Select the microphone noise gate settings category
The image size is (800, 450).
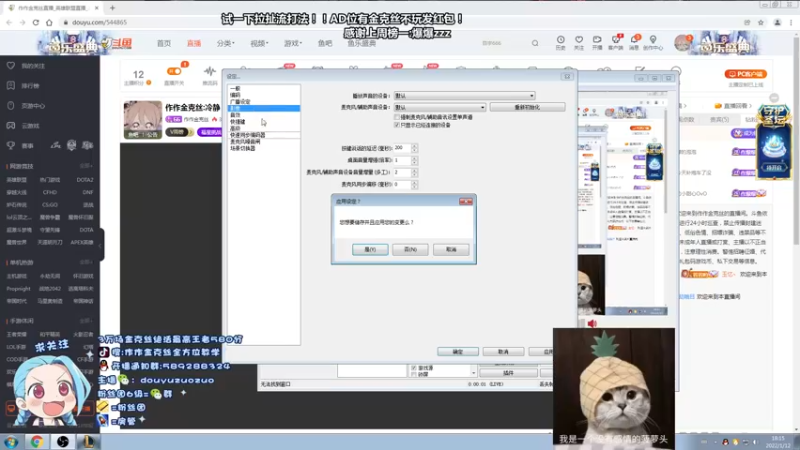click(x=245, y=141)
